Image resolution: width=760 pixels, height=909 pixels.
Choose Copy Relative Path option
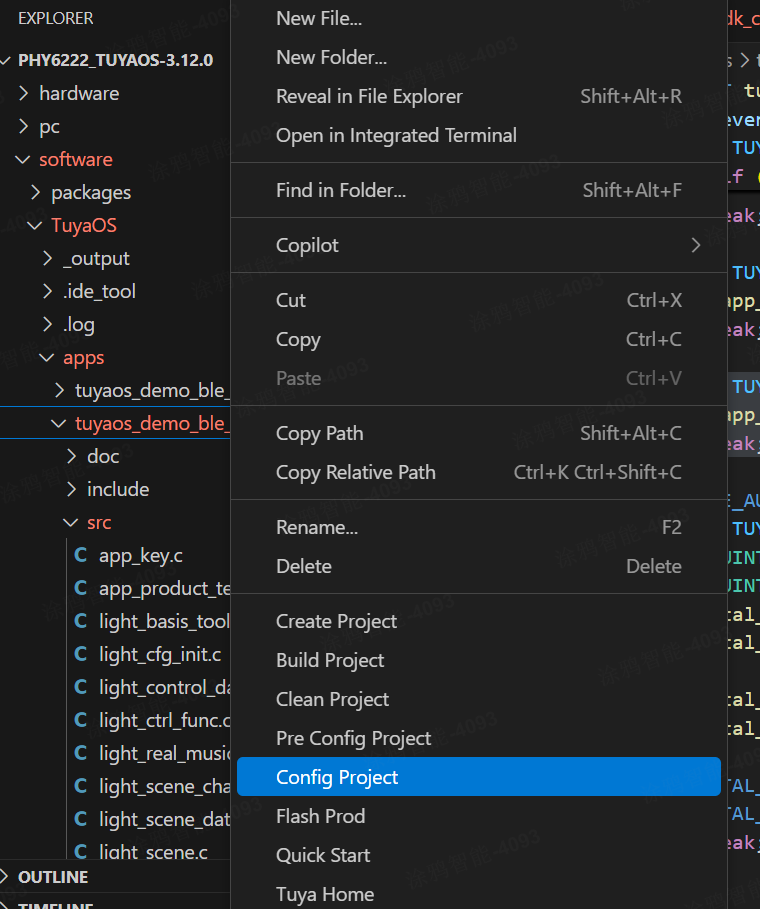tap(355, 472)
